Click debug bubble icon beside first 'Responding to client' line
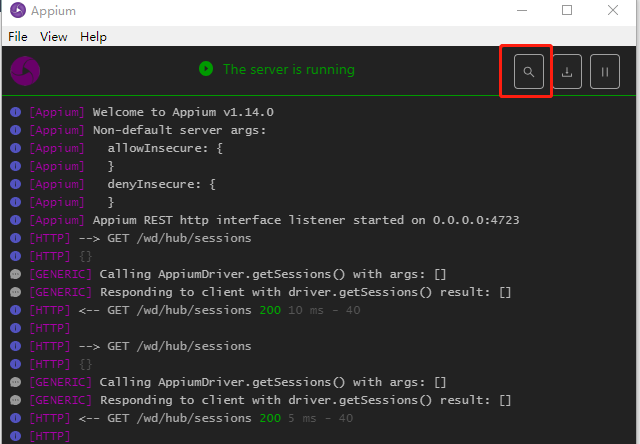 click(16, 292)
